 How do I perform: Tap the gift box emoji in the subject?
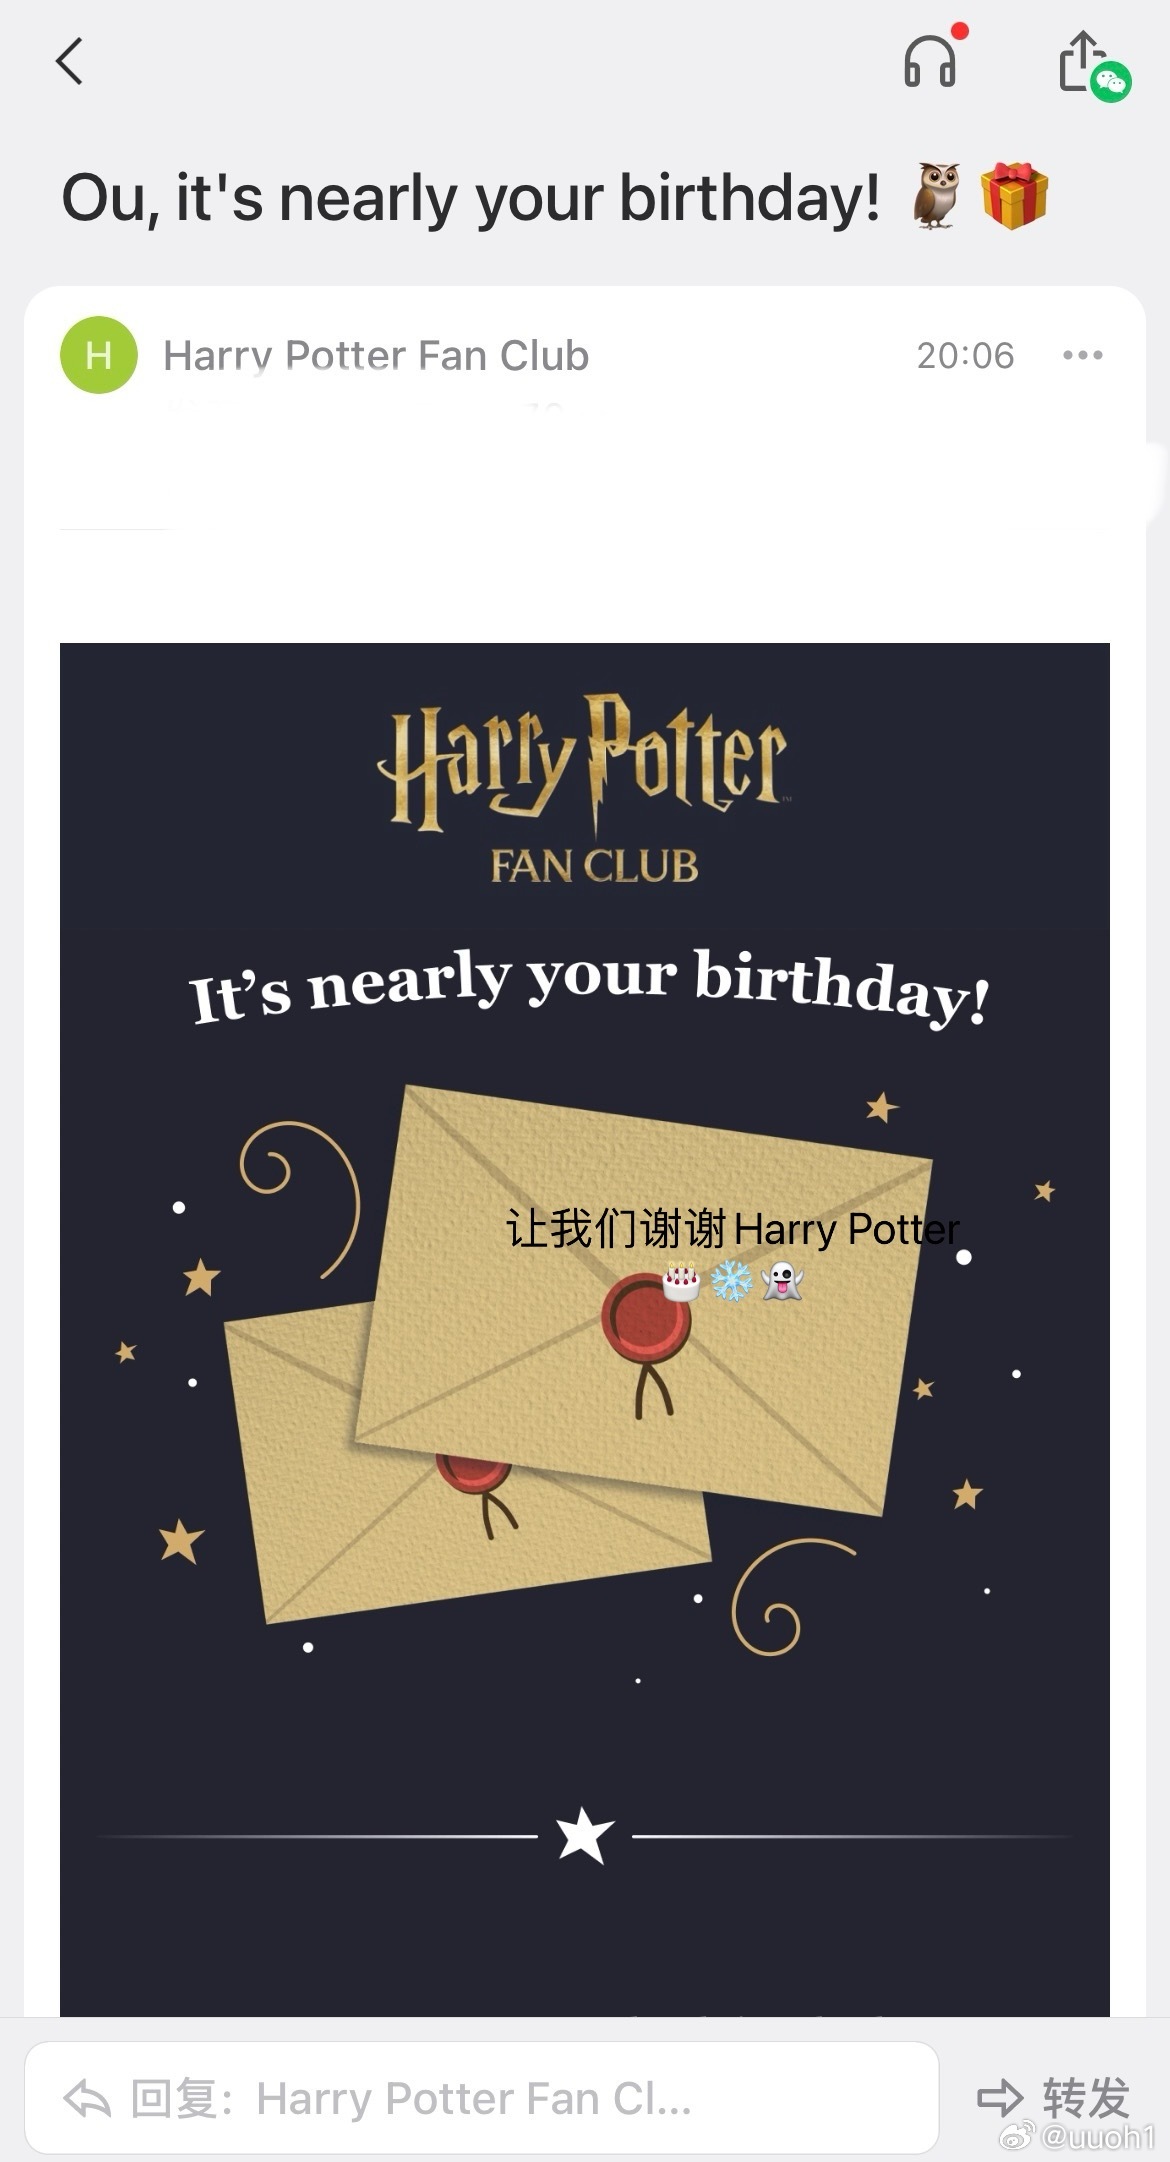point(1014,196)
